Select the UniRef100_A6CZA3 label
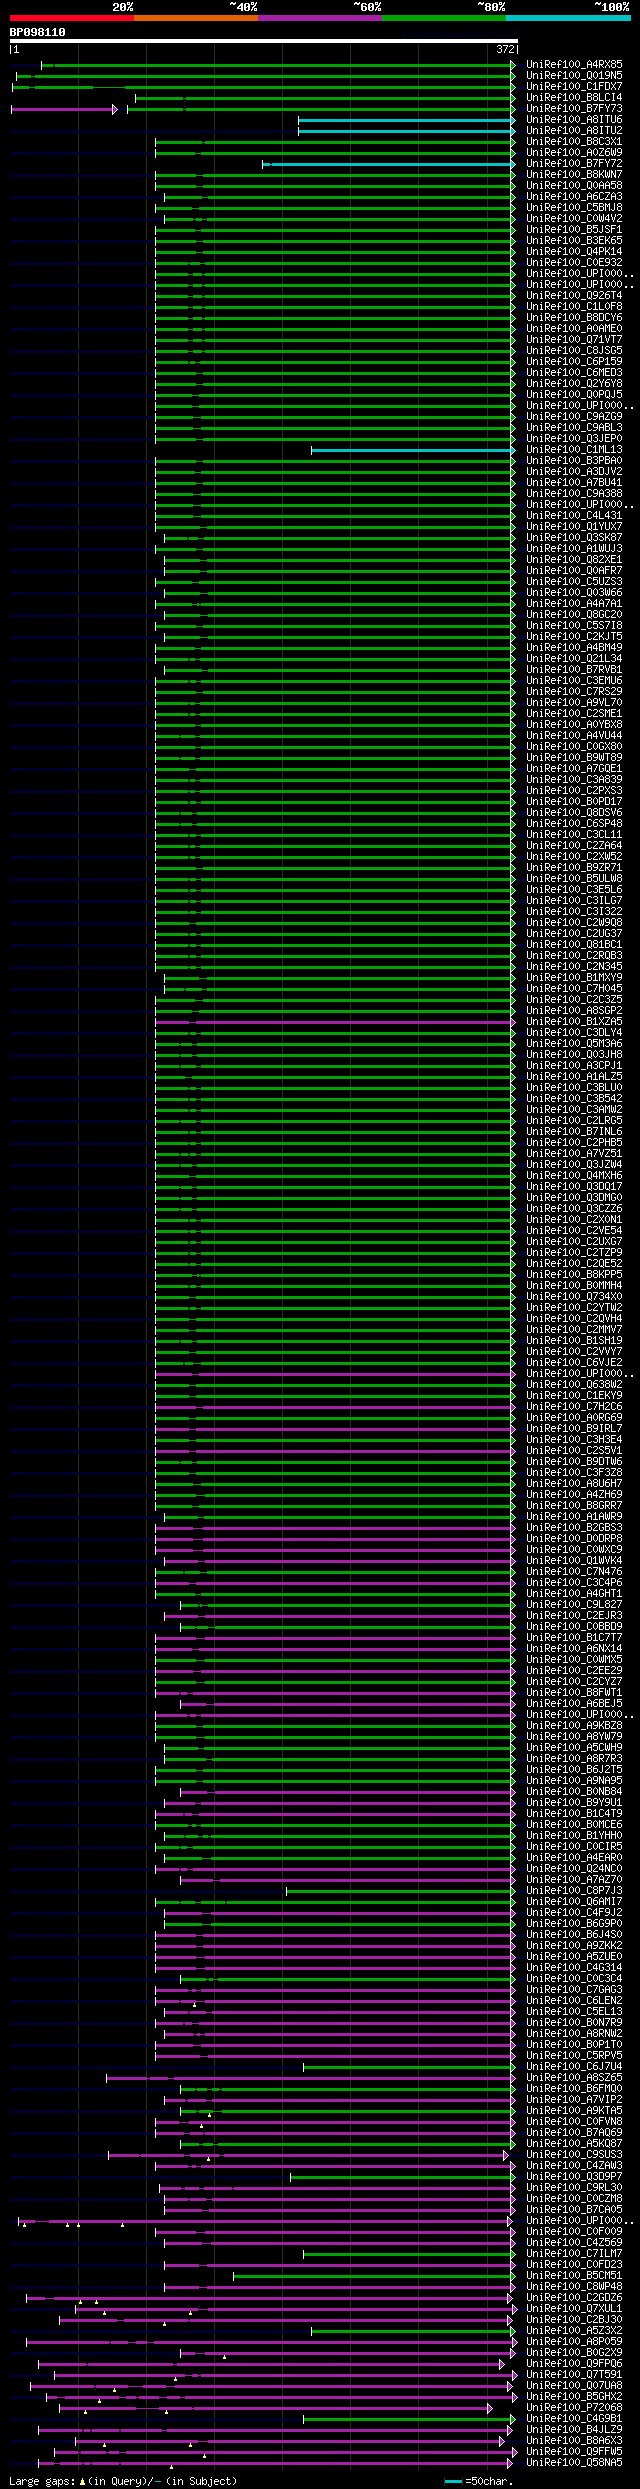The image size is (640, 2489). pos(574,197)
